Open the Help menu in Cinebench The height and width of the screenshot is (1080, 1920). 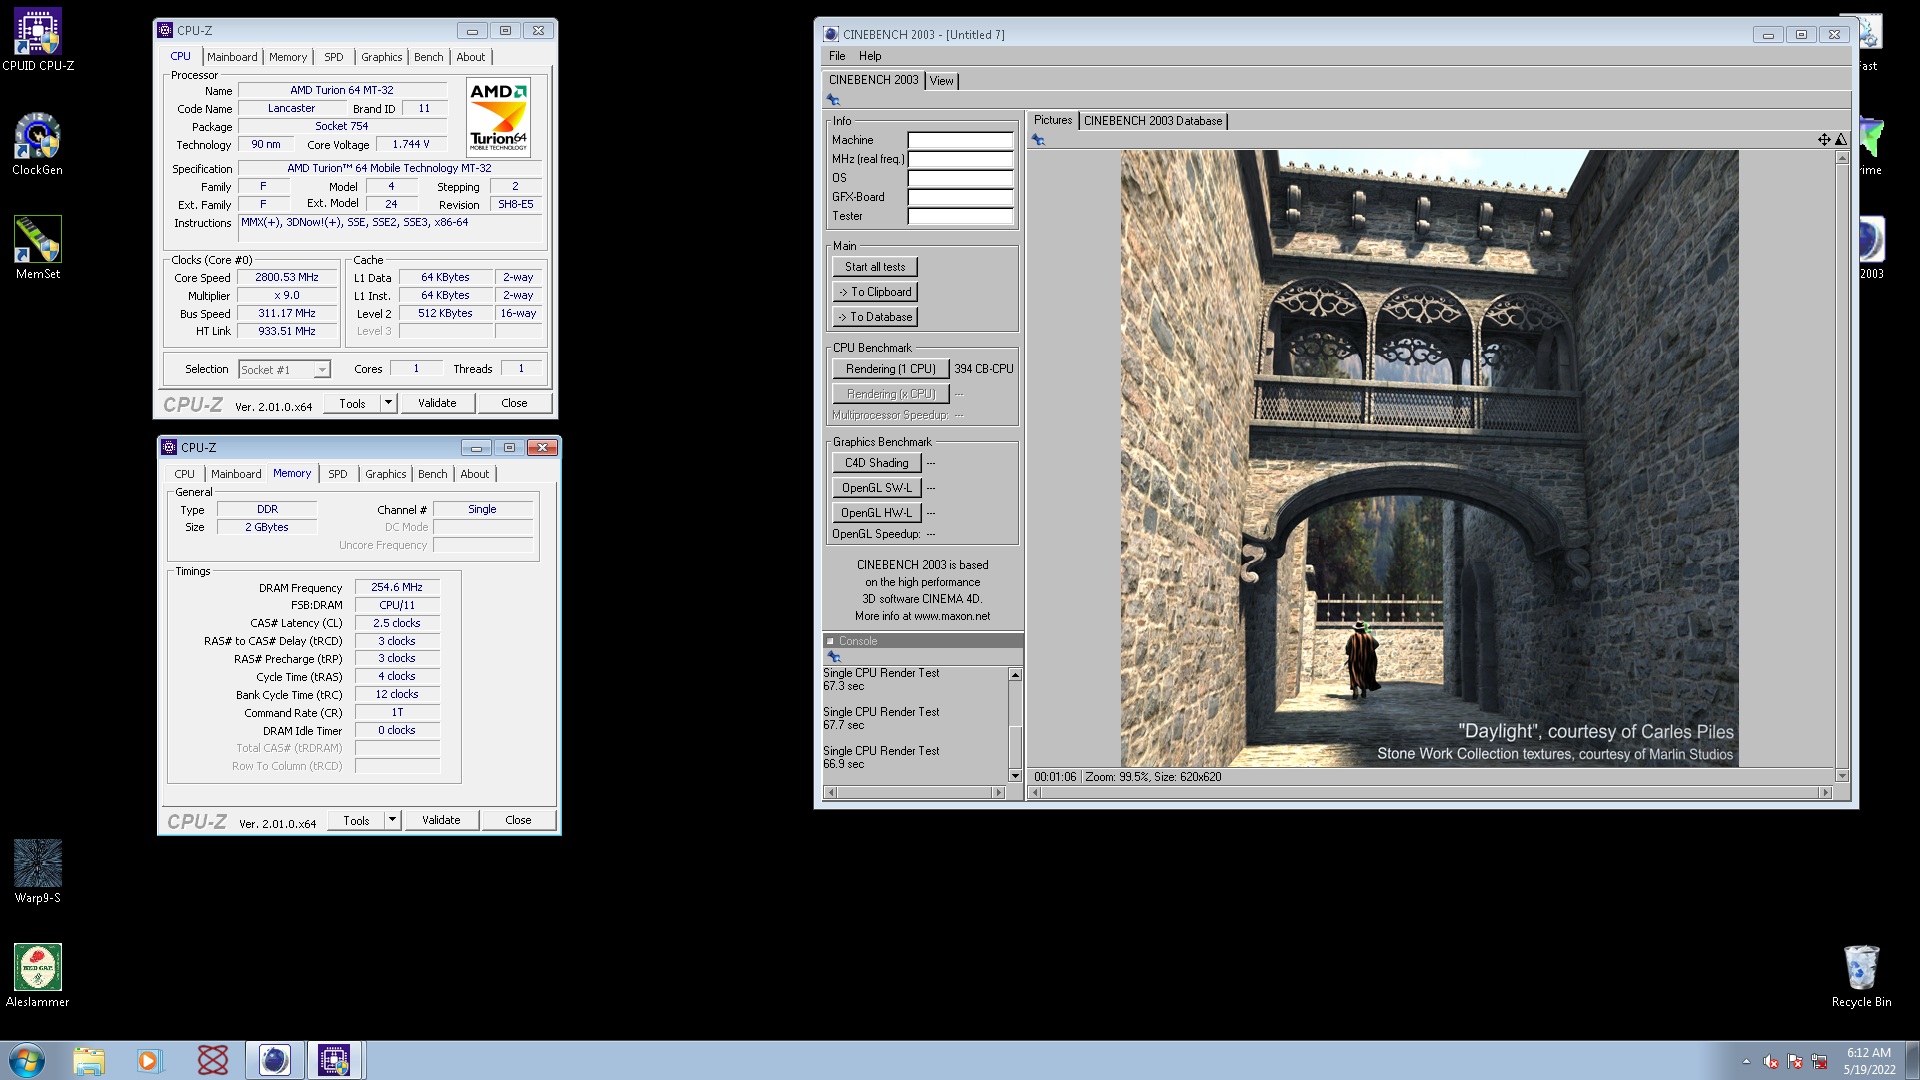[870, 56]
